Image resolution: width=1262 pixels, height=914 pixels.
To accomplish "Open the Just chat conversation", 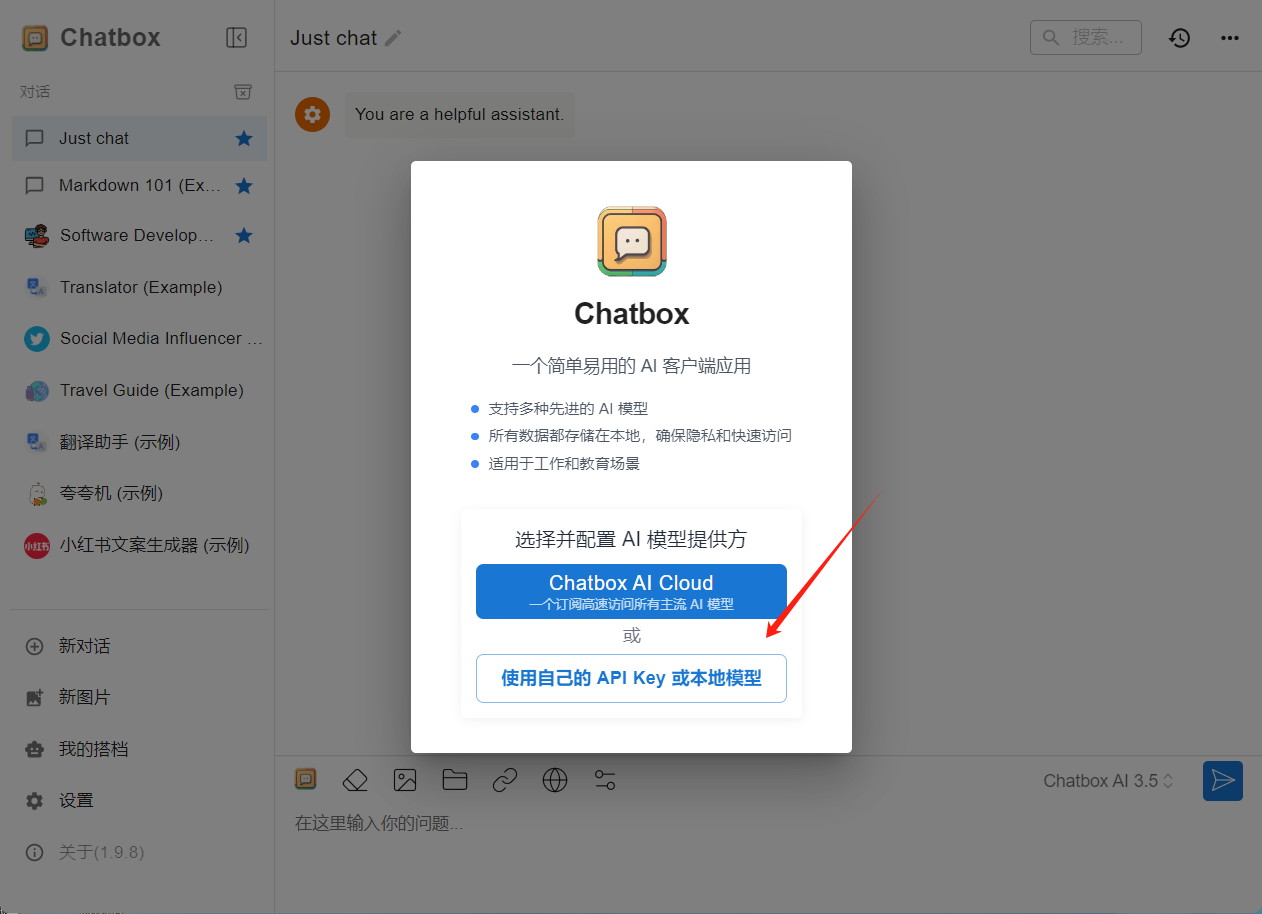I will pyautogui.click(x=139, y=138).
